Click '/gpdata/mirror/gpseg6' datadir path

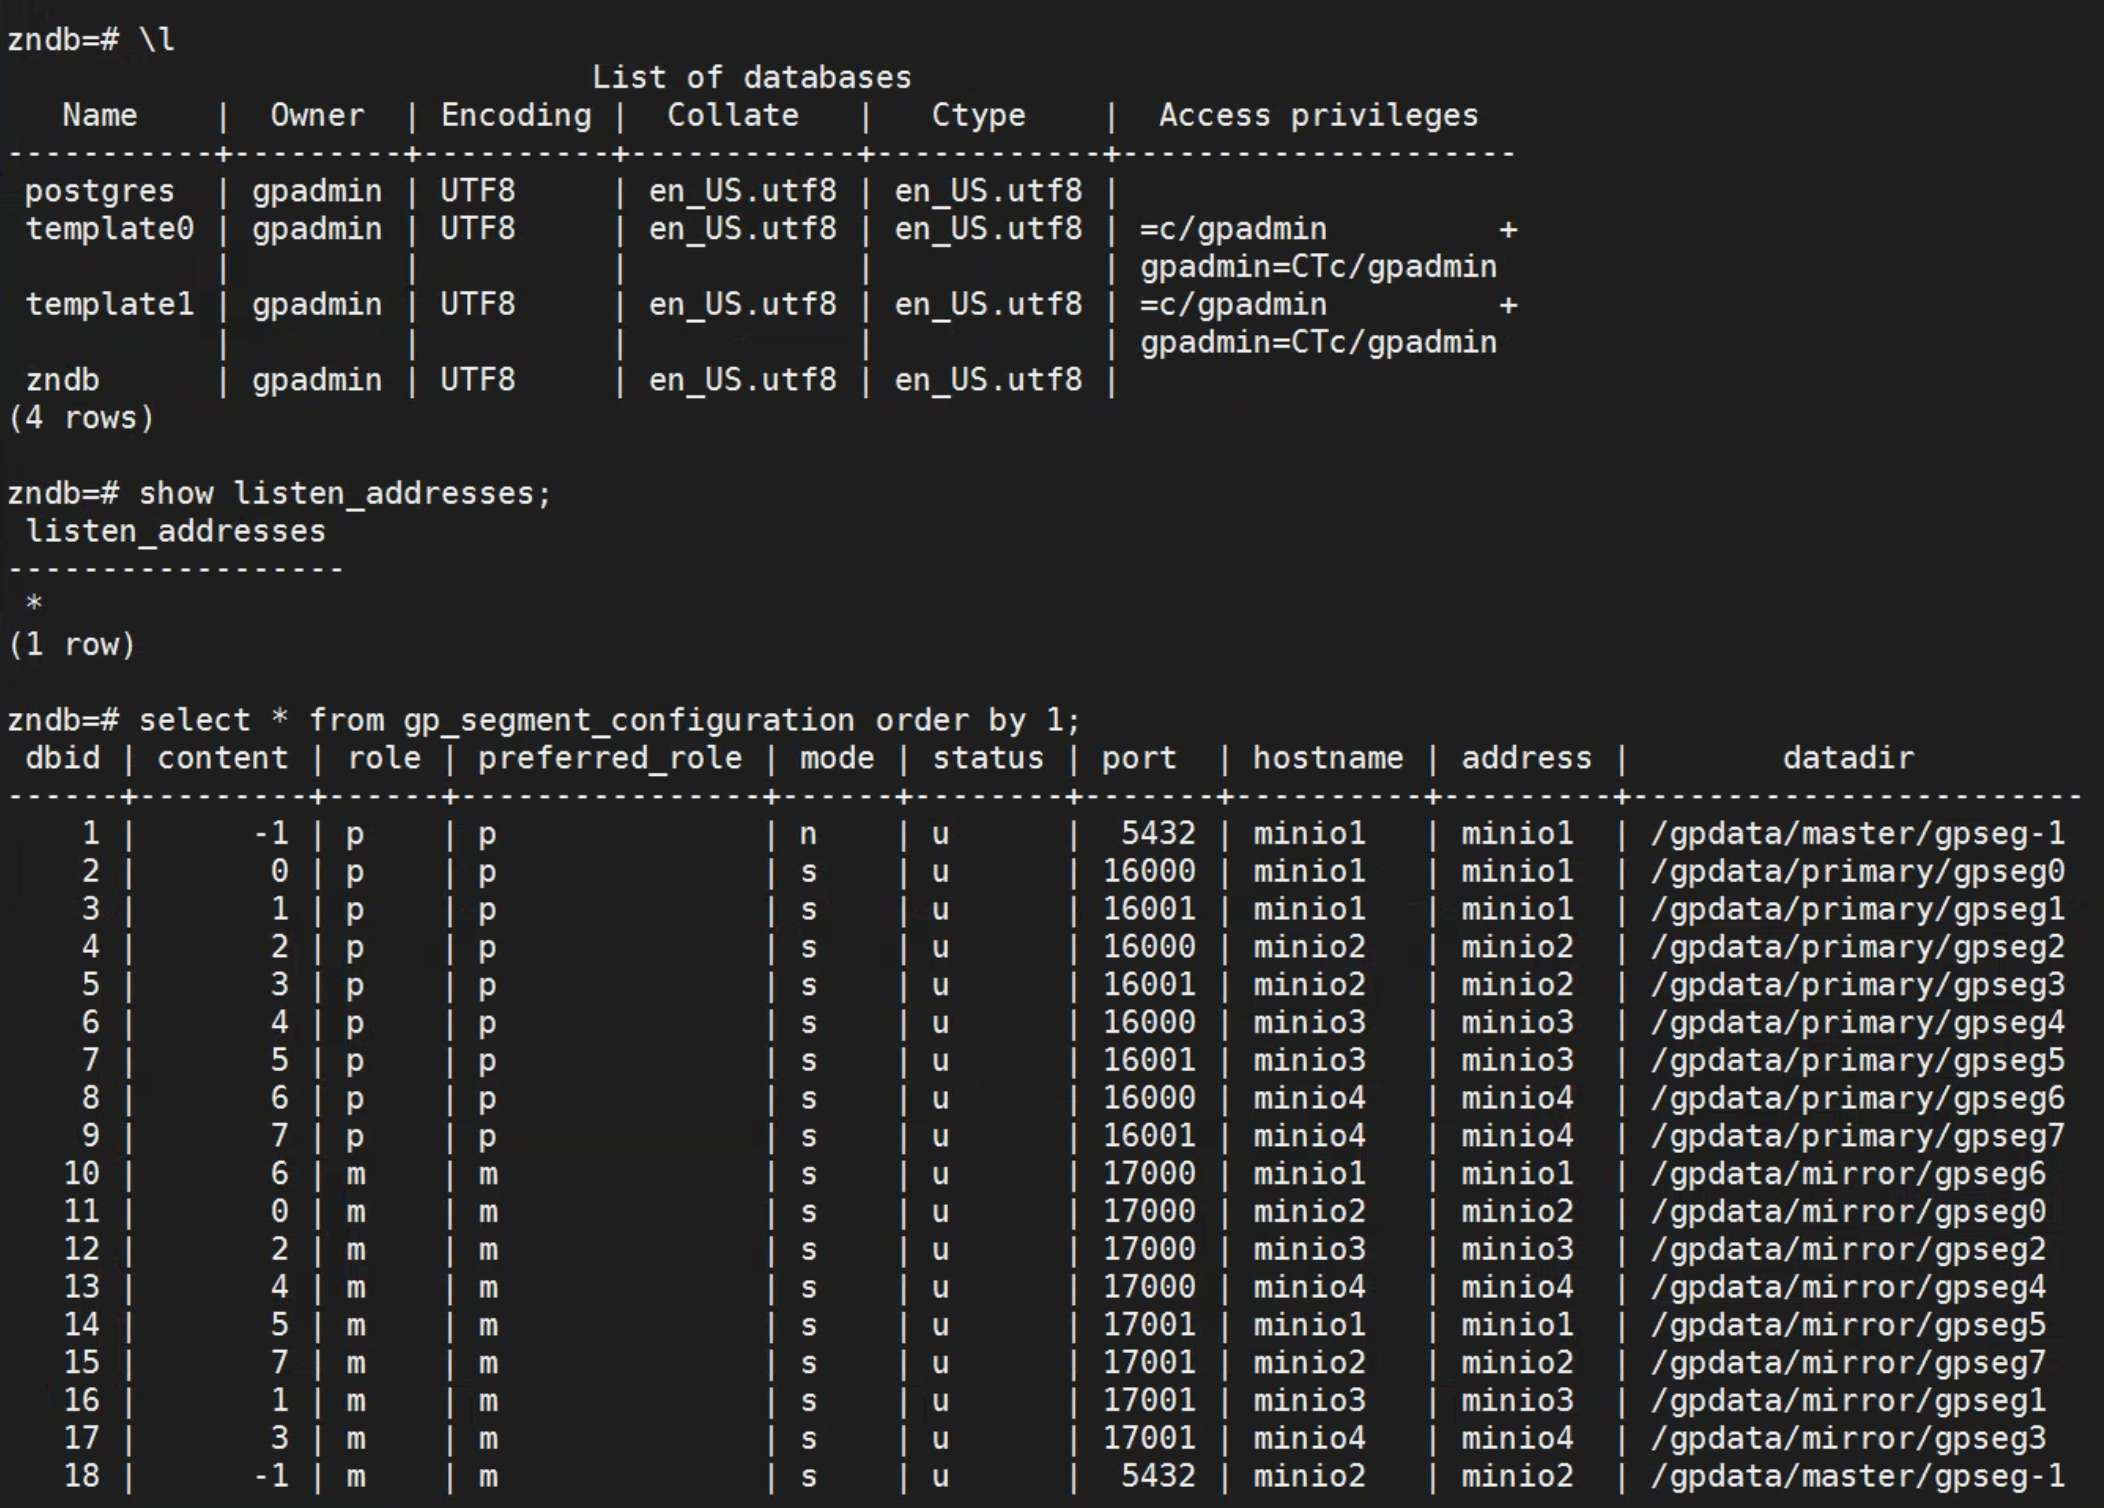click(1847, 1174)
